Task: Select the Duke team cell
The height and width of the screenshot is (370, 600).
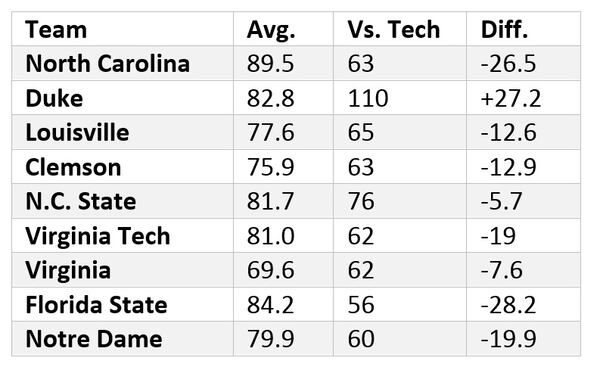Action: (122, 98)
